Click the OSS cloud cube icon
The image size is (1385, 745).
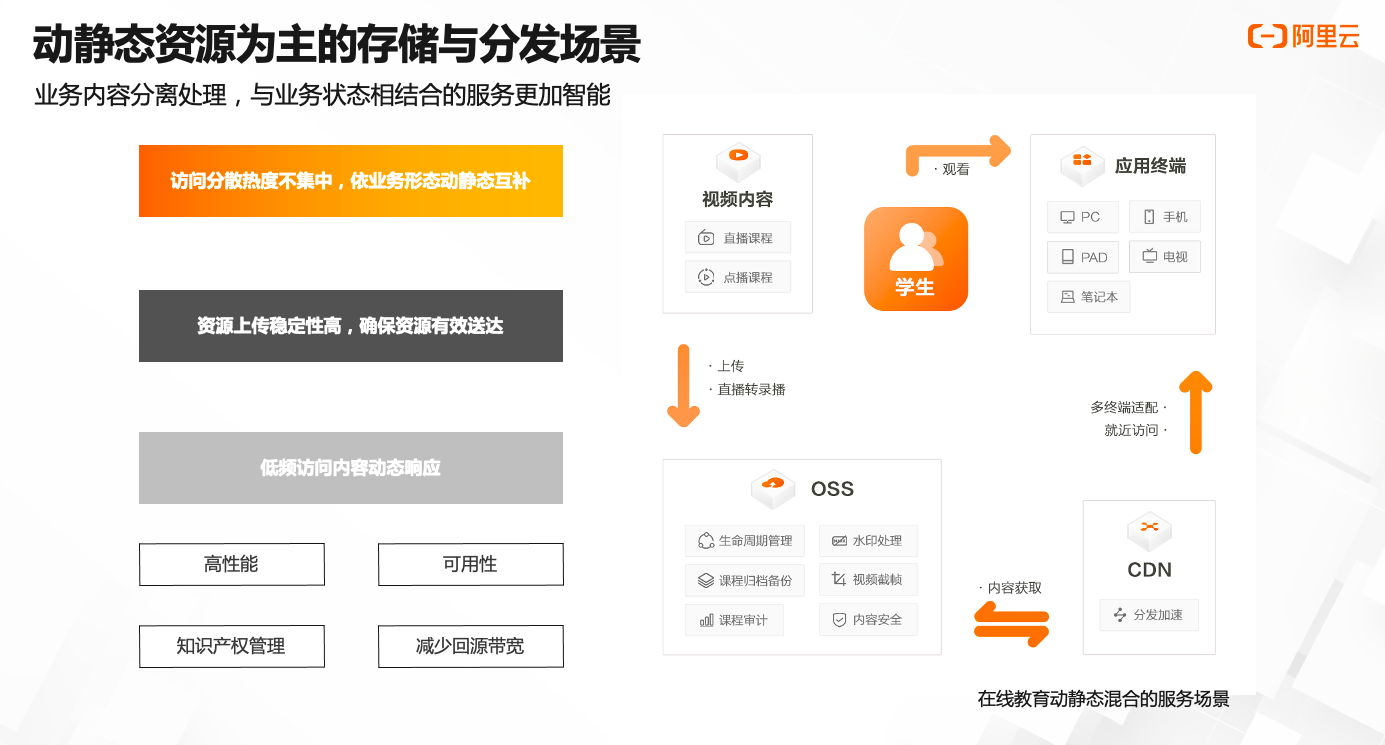coord(773,488)
